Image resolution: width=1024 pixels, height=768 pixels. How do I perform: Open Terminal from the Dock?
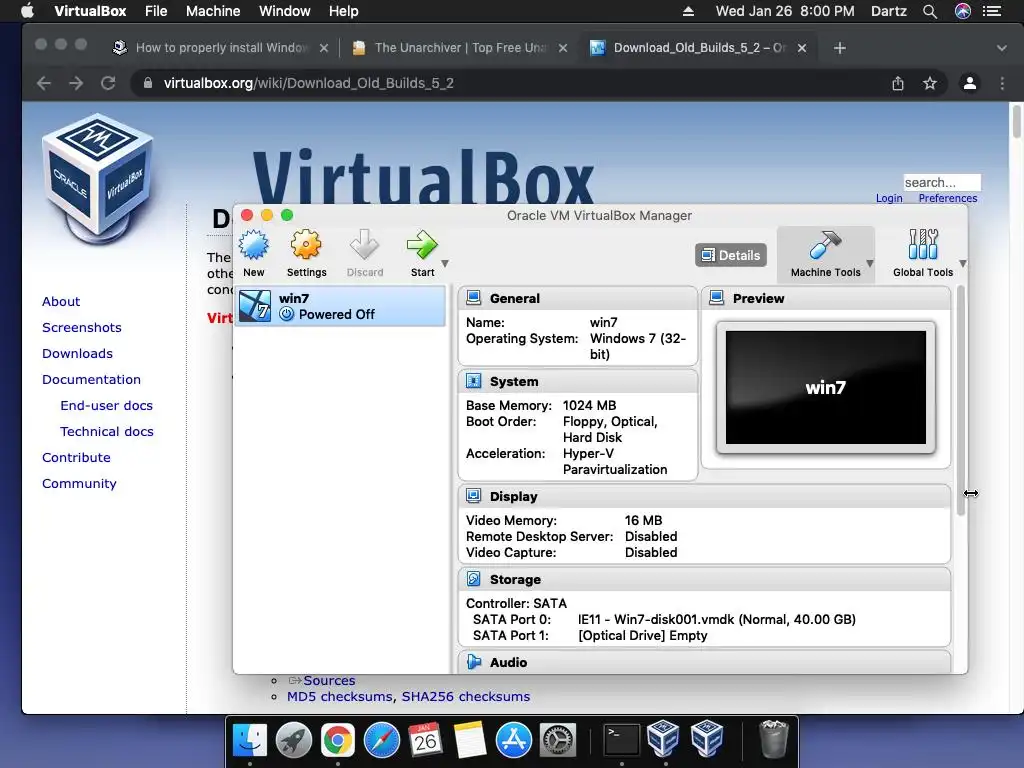click(x=620, y=741)
